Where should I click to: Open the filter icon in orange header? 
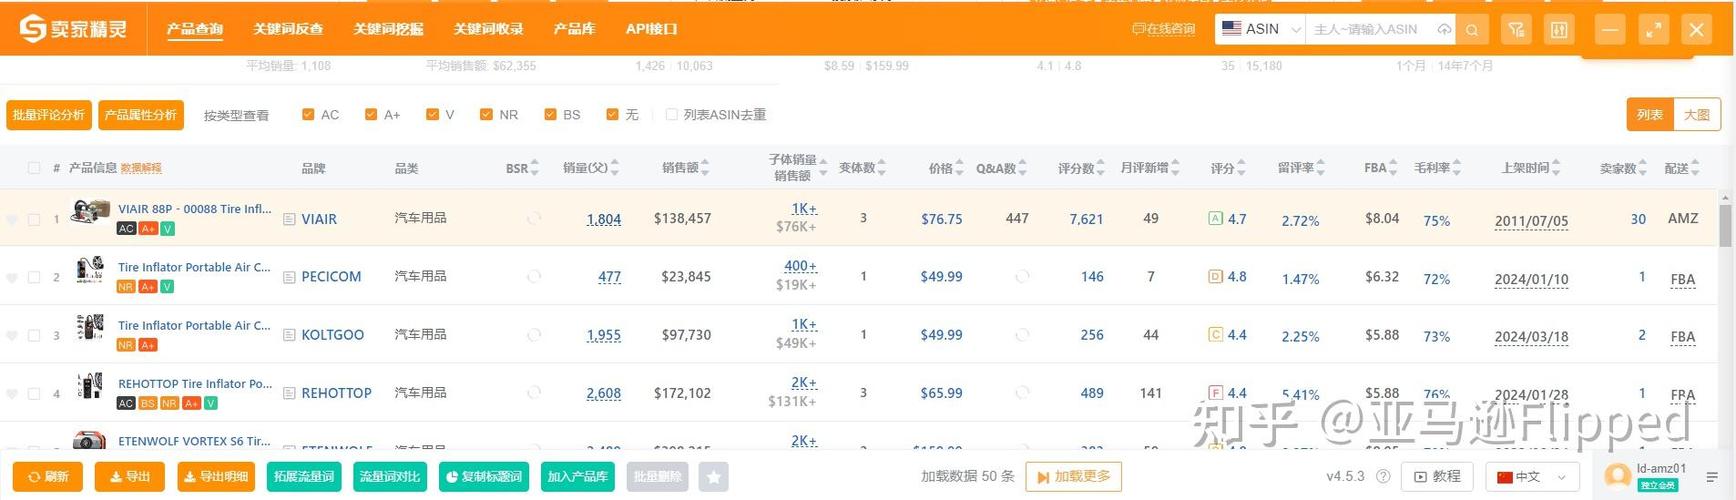pyautogui.click(x=1516, y=30)
